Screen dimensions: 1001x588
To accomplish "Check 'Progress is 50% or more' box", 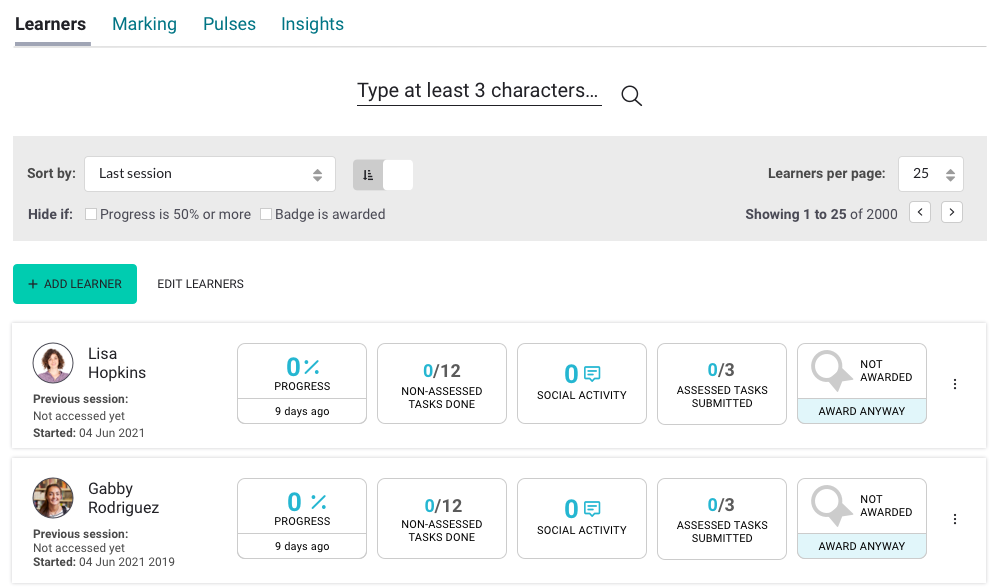I will click(x=91, y=214).
